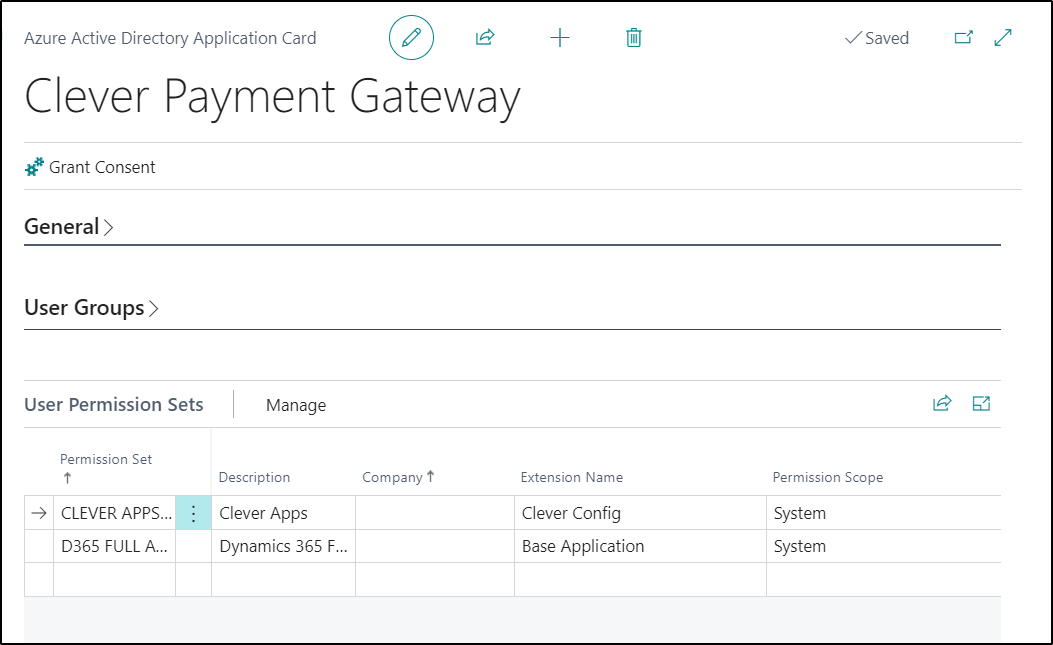Click the trash delete icon
This screenshot has height=645, width=1053.
click(633, 38)
